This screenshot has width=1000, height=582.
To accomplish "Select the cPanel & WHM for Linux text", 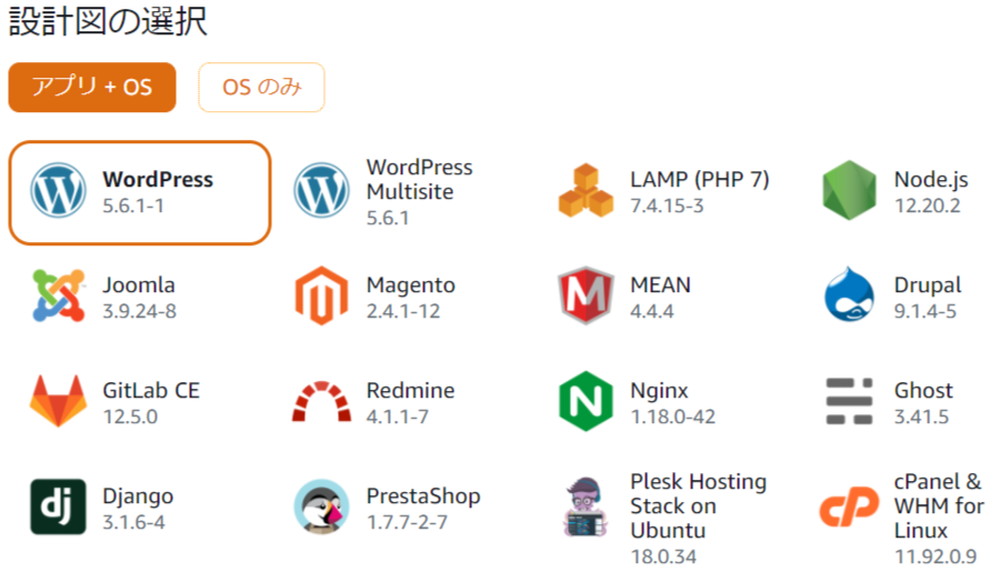I will [939, 506].
